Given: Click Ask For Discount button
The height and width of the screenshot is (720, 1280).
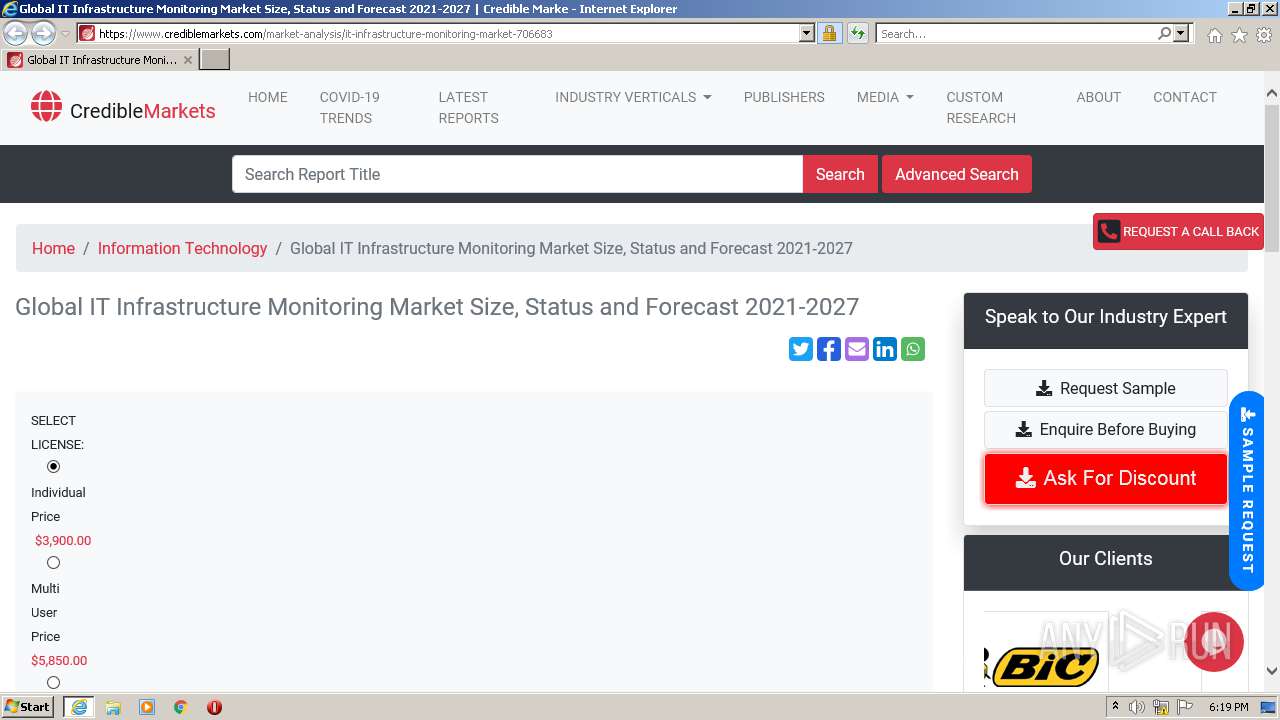Looking at the screenshot, I should pyautogui.click(x=1105, y=478).
